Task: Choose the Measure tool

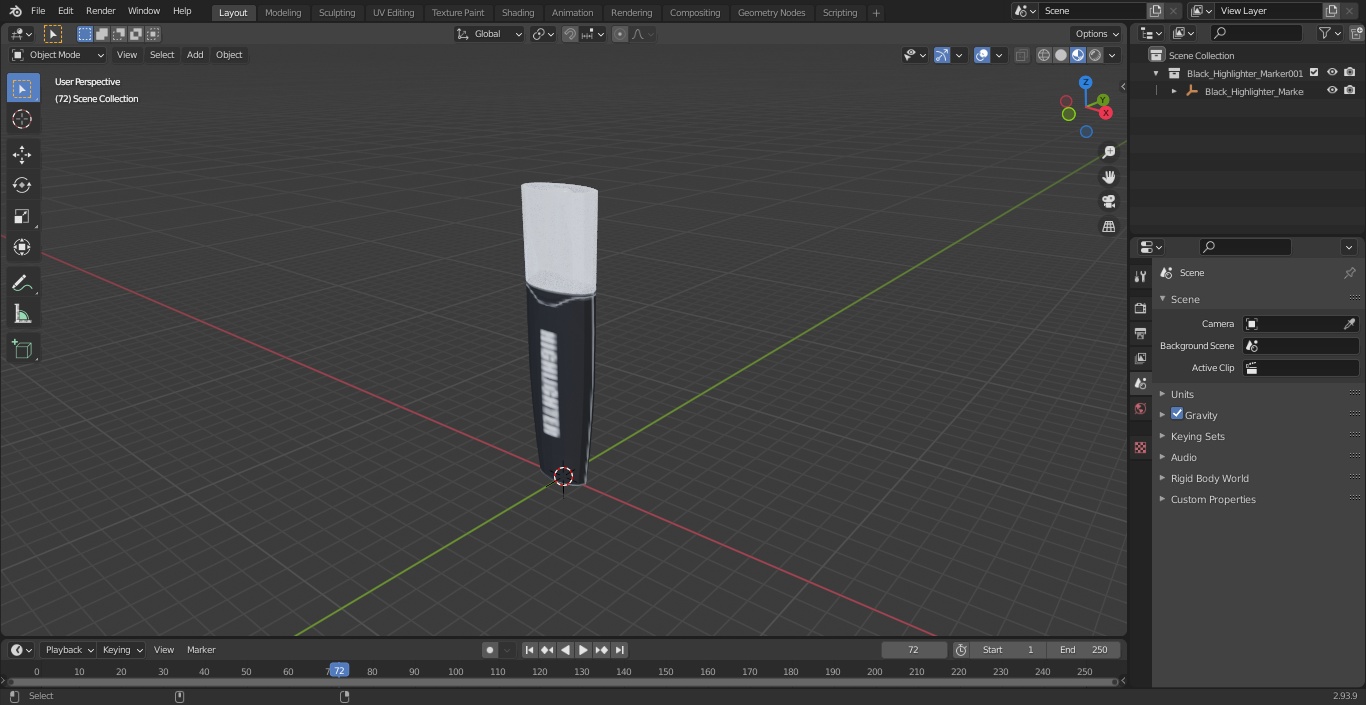Action: [22, 315]
